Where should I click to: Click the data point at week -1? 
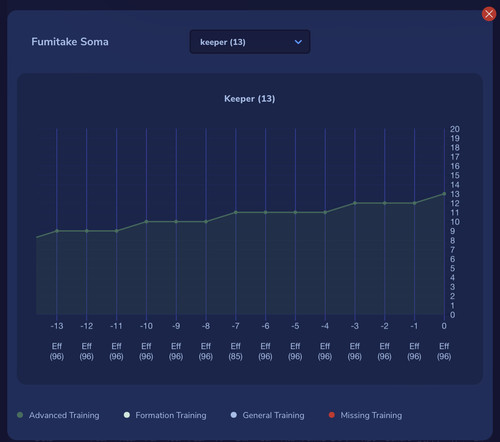414,203
